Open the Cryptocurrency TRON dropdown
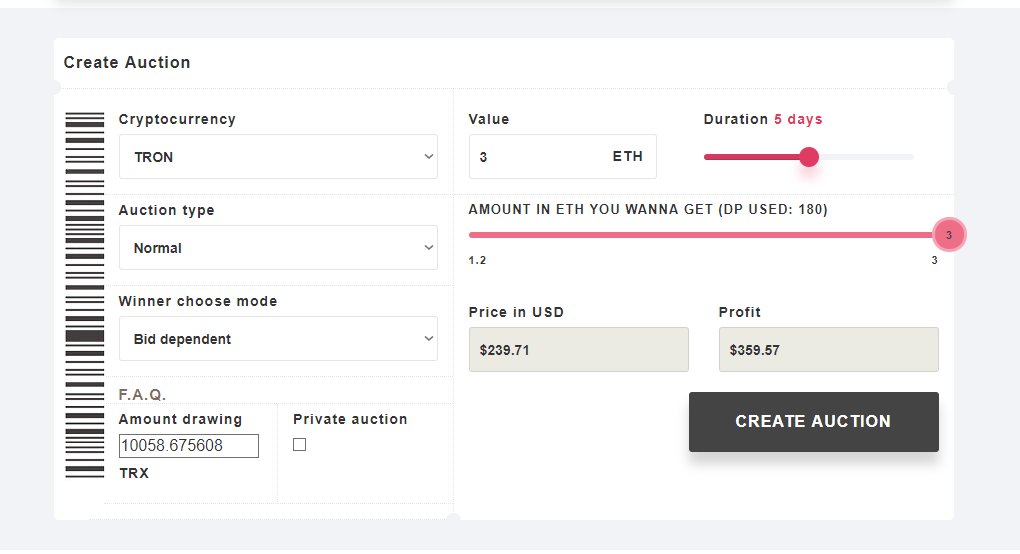This screenshot has width=1020, height=554. click(x=278, y=157)
